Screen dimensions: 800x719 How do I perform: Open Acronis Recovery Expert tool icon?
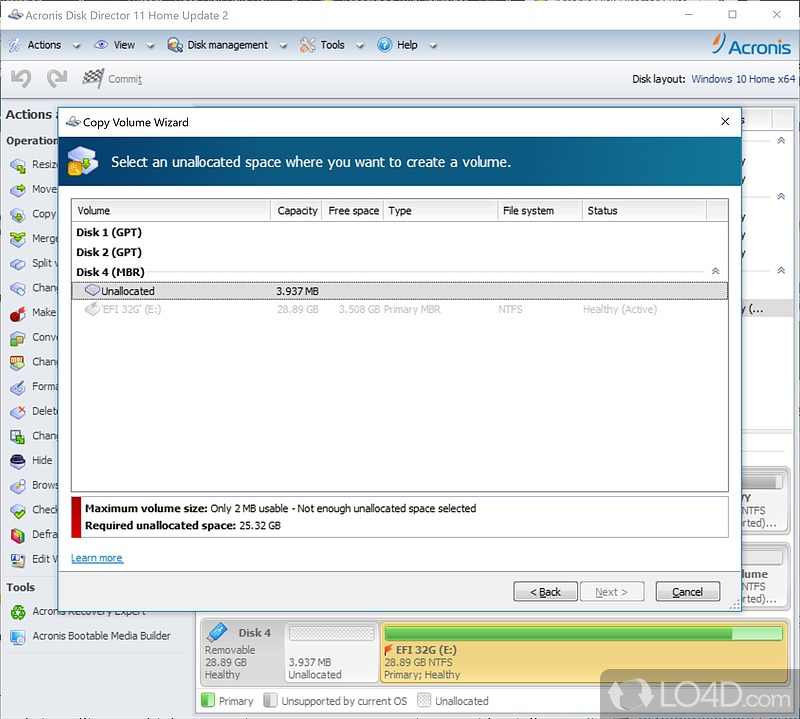point(18,612)
